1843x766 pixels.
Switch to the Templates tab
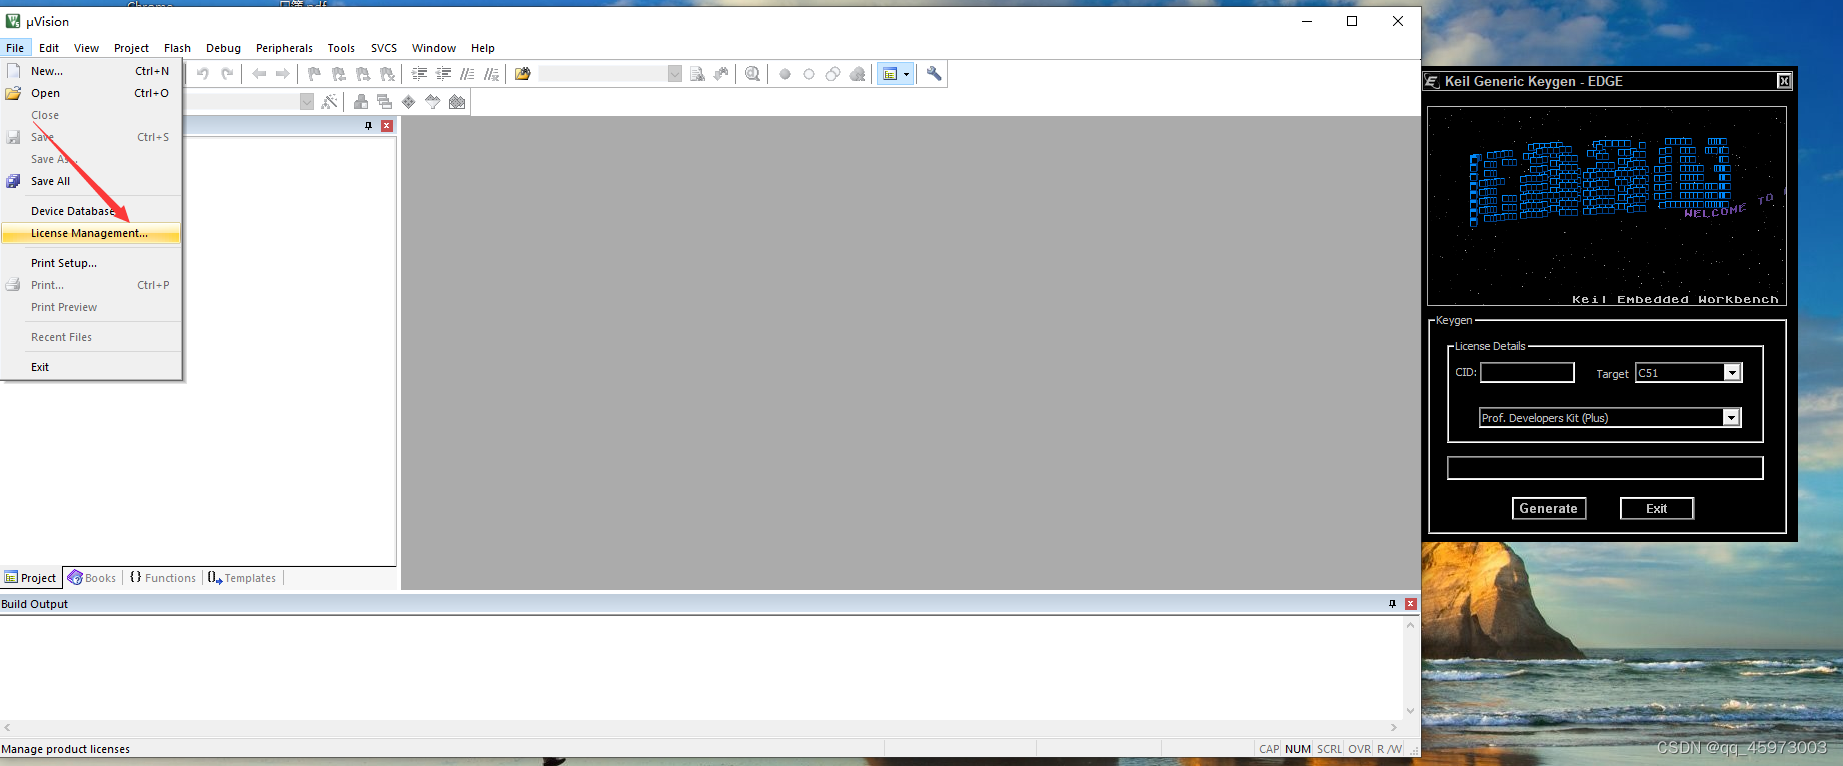[242, 578]
